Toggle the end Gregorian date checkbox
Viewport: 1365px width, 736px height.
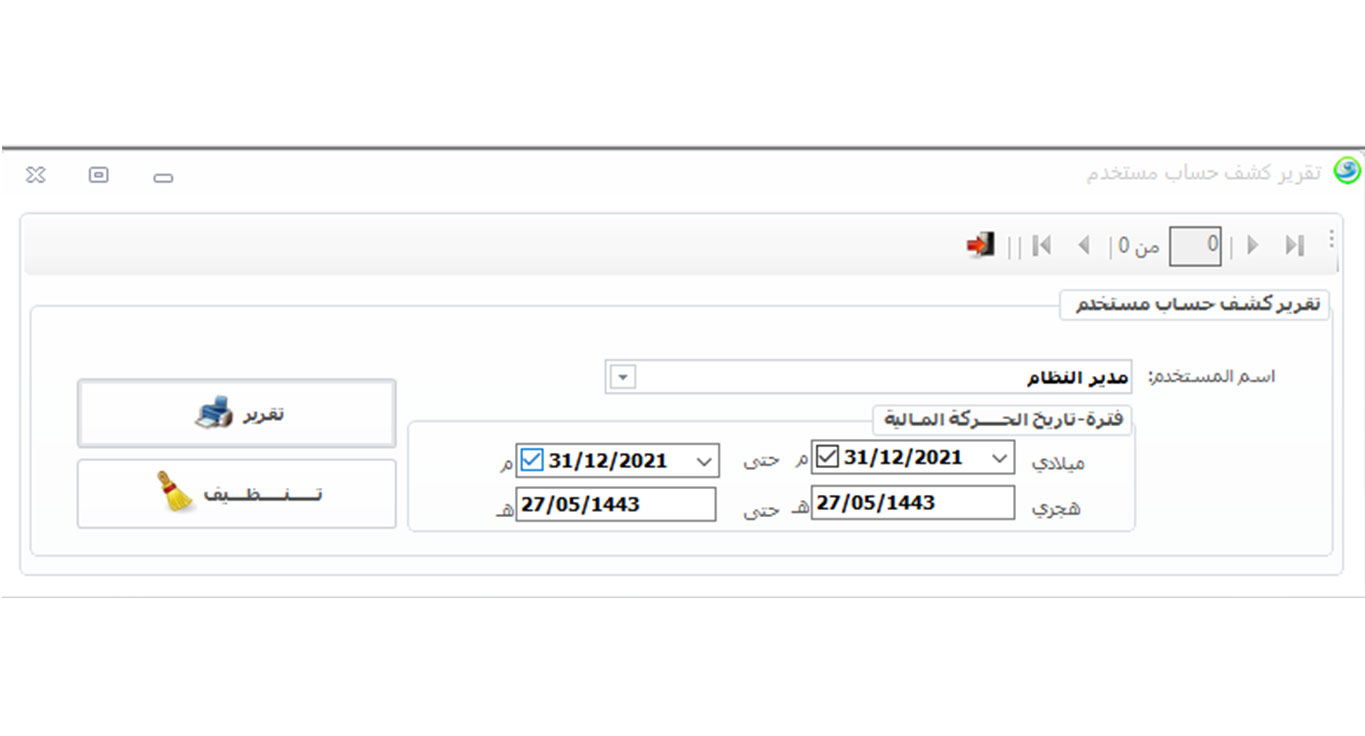[x=532, y=460]
